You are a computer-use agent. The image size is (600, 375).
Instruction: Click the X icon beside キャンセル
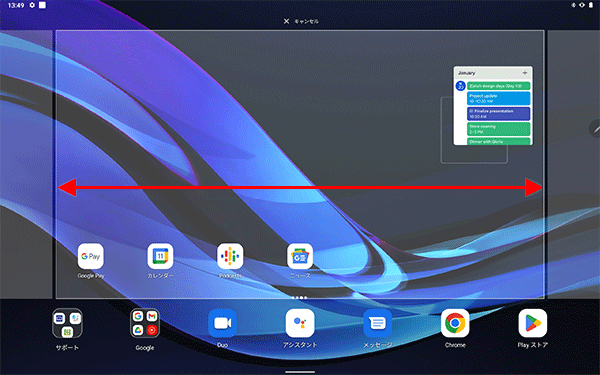286,21
